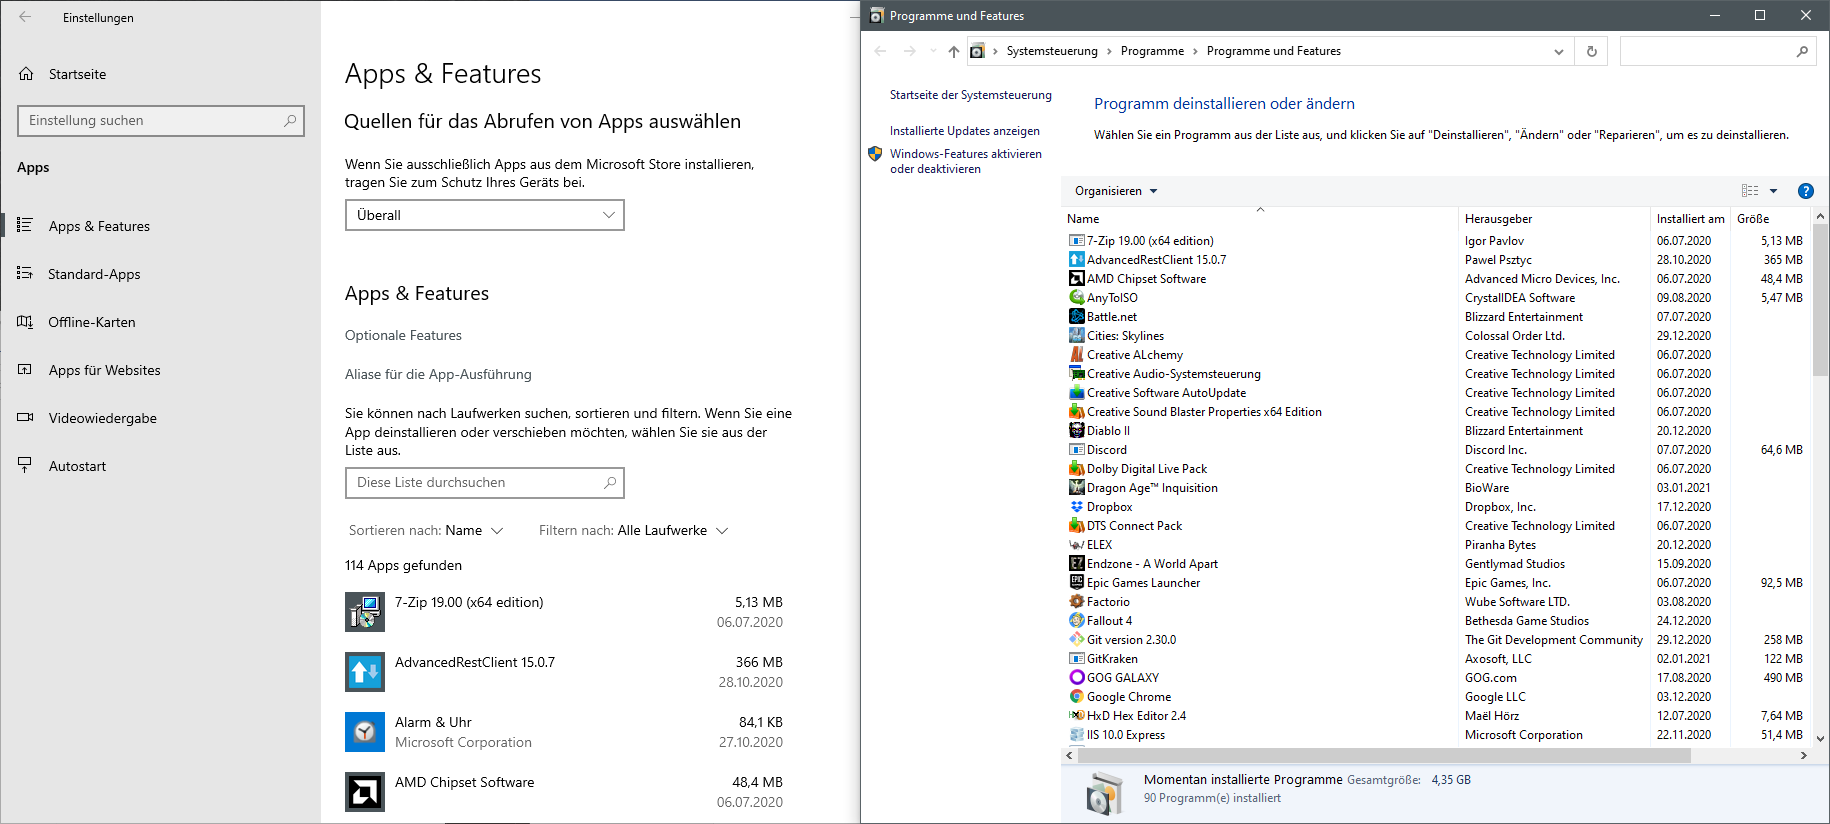
Task: Click the search magnifier in Einstellung suchen
Action: tap(290, 120)
